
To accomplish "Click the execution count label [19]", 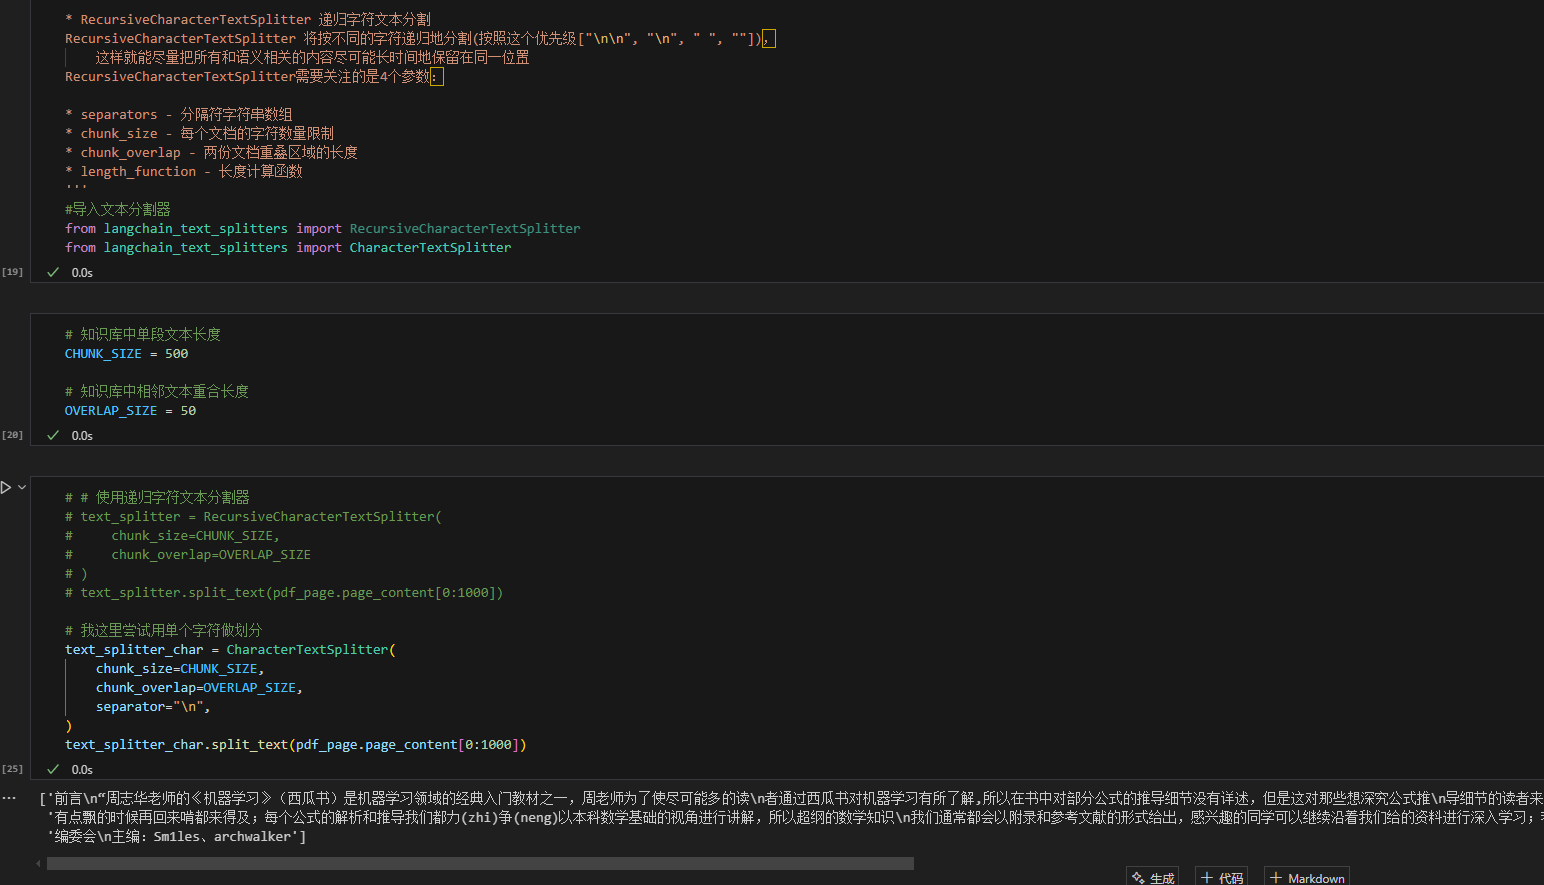I will [12, 272].
